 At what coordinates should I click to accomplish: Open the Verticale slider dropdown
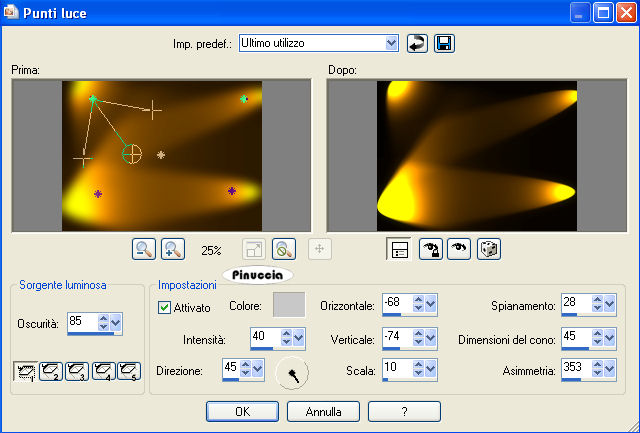pos(431,338)
